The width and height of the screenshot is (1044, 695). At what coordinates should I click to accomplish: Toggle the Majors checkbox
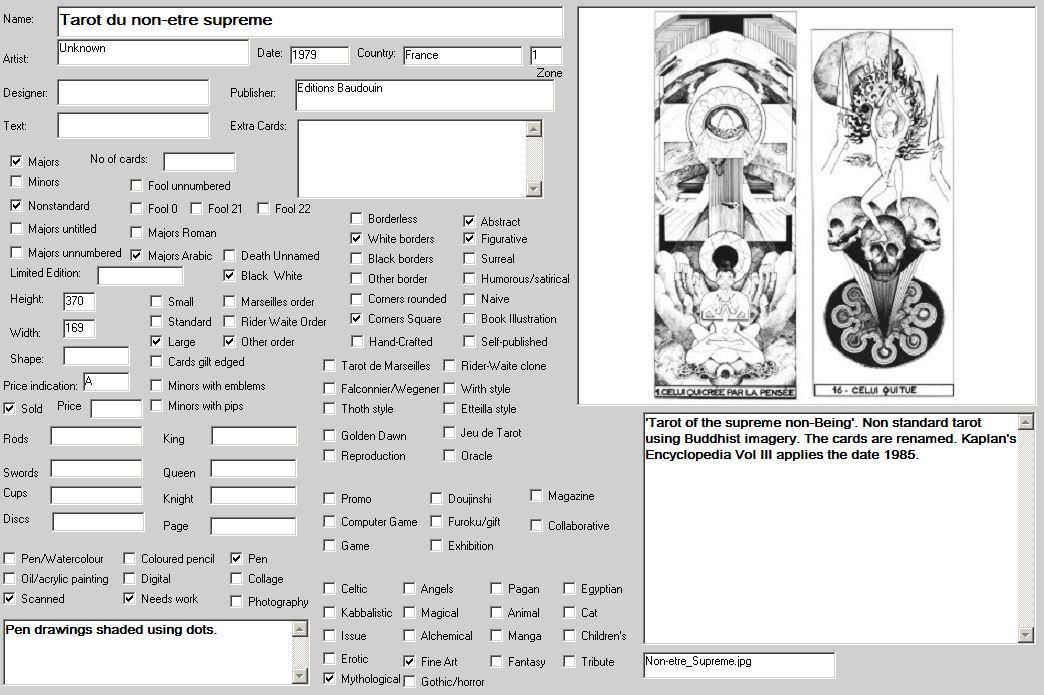[16, 161]
